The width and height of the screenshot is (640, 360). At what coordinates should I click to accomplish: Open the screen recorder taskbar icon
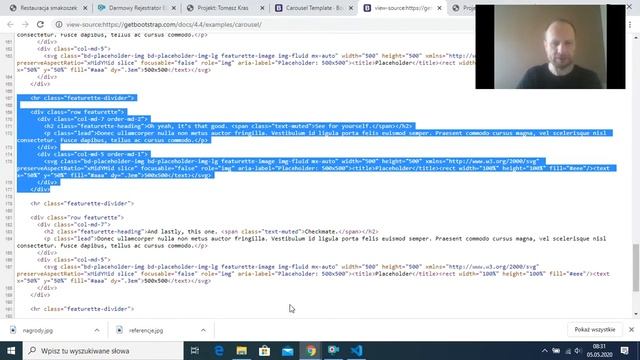pyautogui.click(x=333, y=351)
